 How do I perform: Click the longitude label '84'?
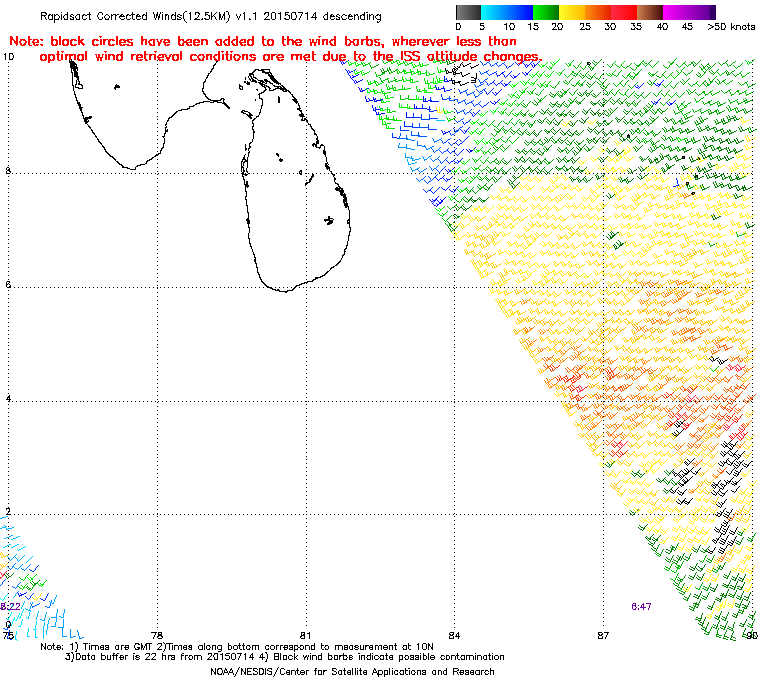(x=454, y=635)
